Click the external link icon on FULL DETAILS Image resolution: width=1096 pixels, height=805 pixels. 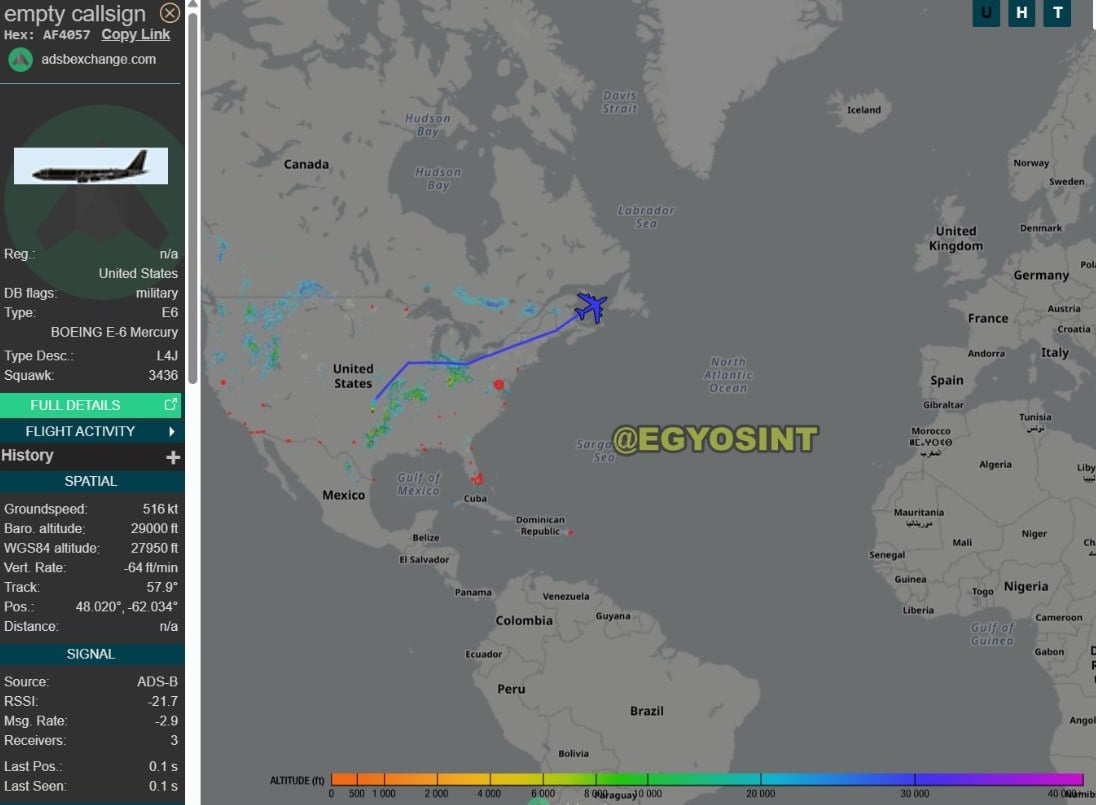point(170,405)
